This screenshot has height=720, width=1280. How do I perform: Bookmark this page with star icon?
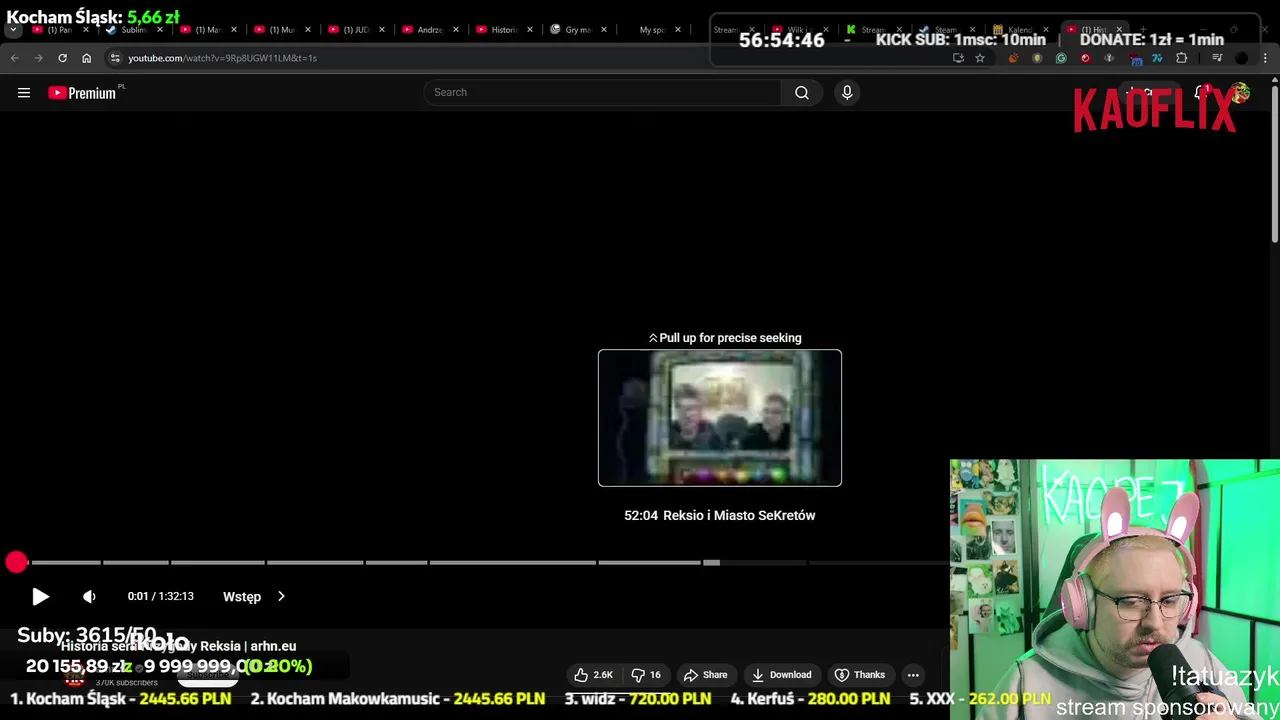[x=980, y=58]
